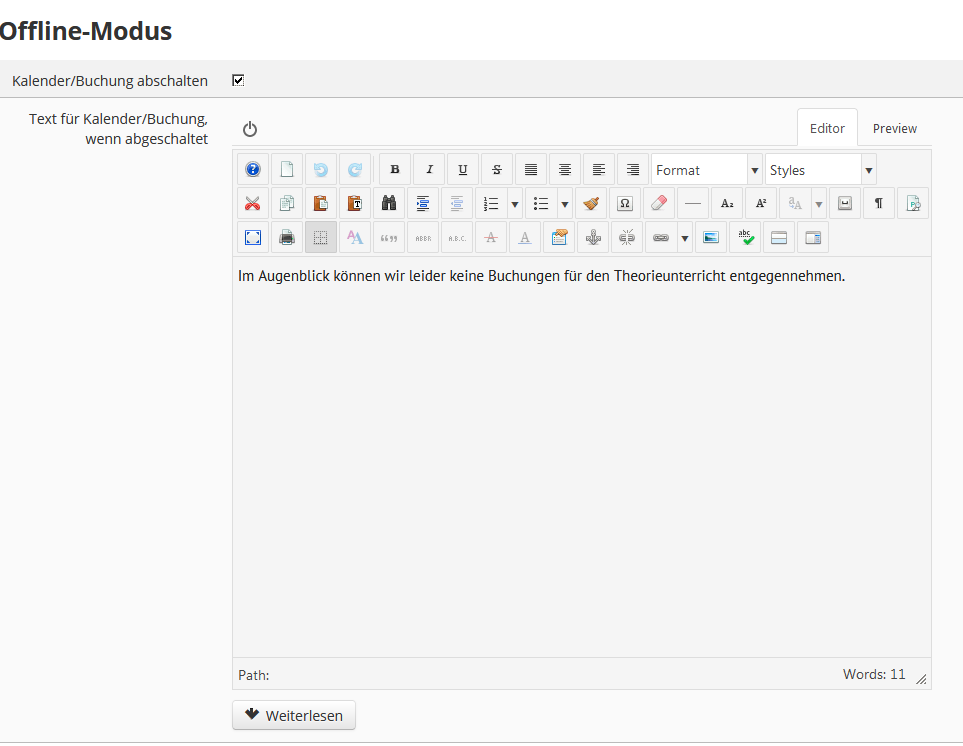This screenshot has width=963, height=746.
Task: Uncheck Kalender/Buchung abschalten checkbox
Action: [x=238, y=80]
